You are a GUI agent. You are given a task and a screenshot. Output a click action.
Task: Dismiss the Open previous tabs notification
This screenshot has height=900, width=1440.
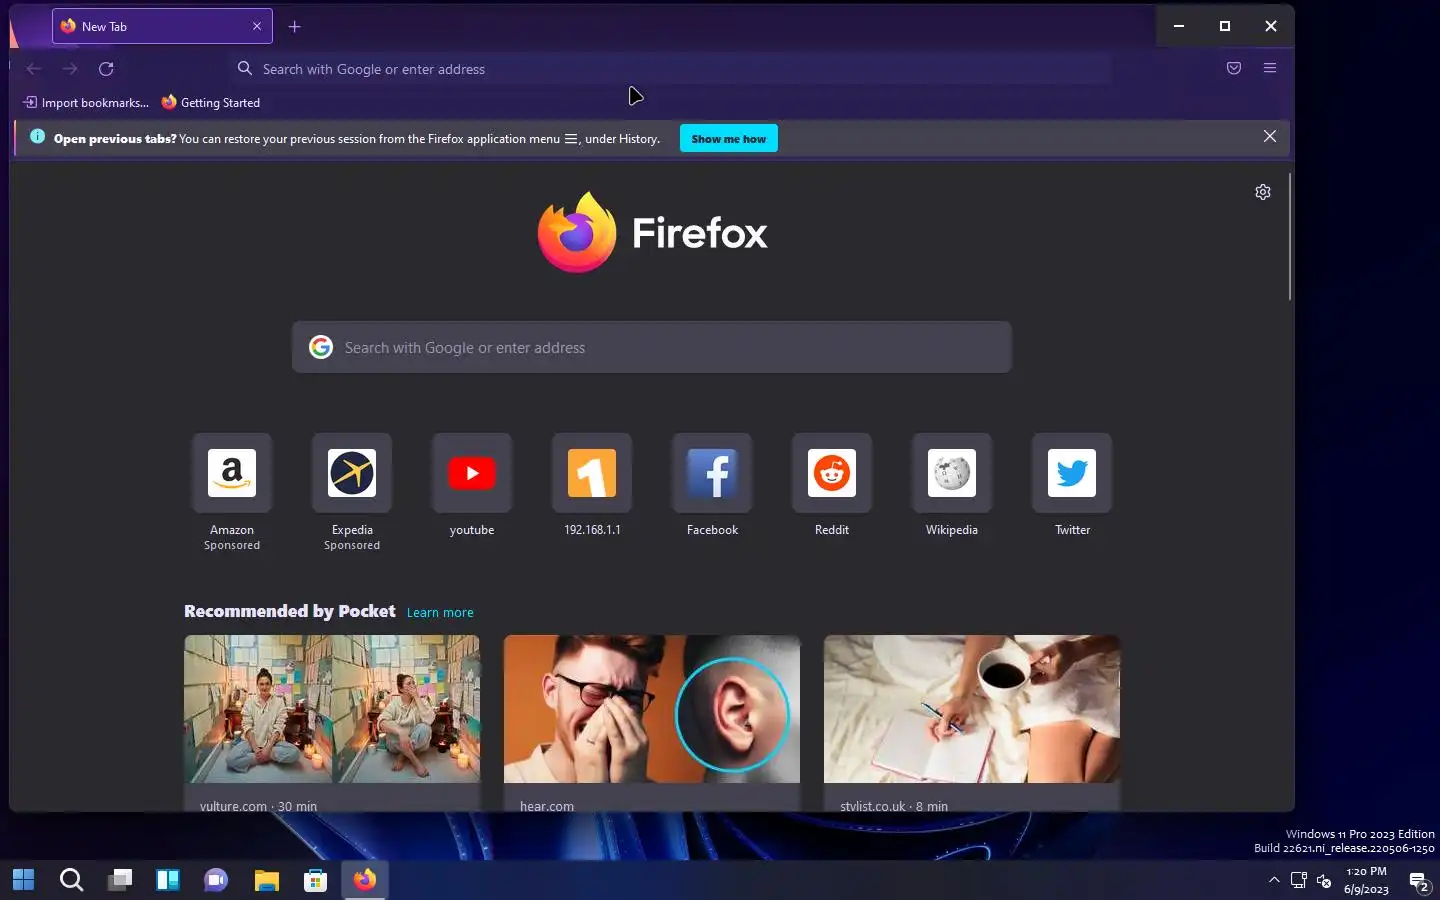(1270, 136)
